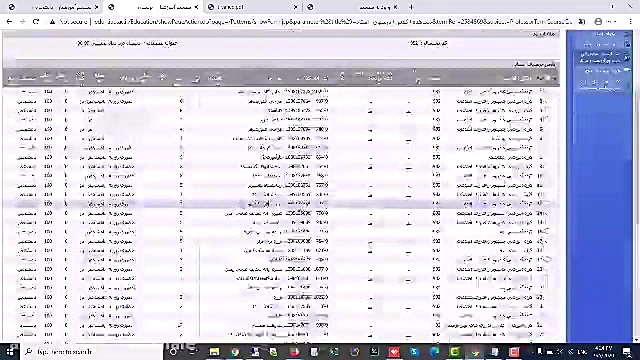Viewport: 640px width, 360px height.
Task: Go back with the browser back arrow
Action: (x=9, y=22)
